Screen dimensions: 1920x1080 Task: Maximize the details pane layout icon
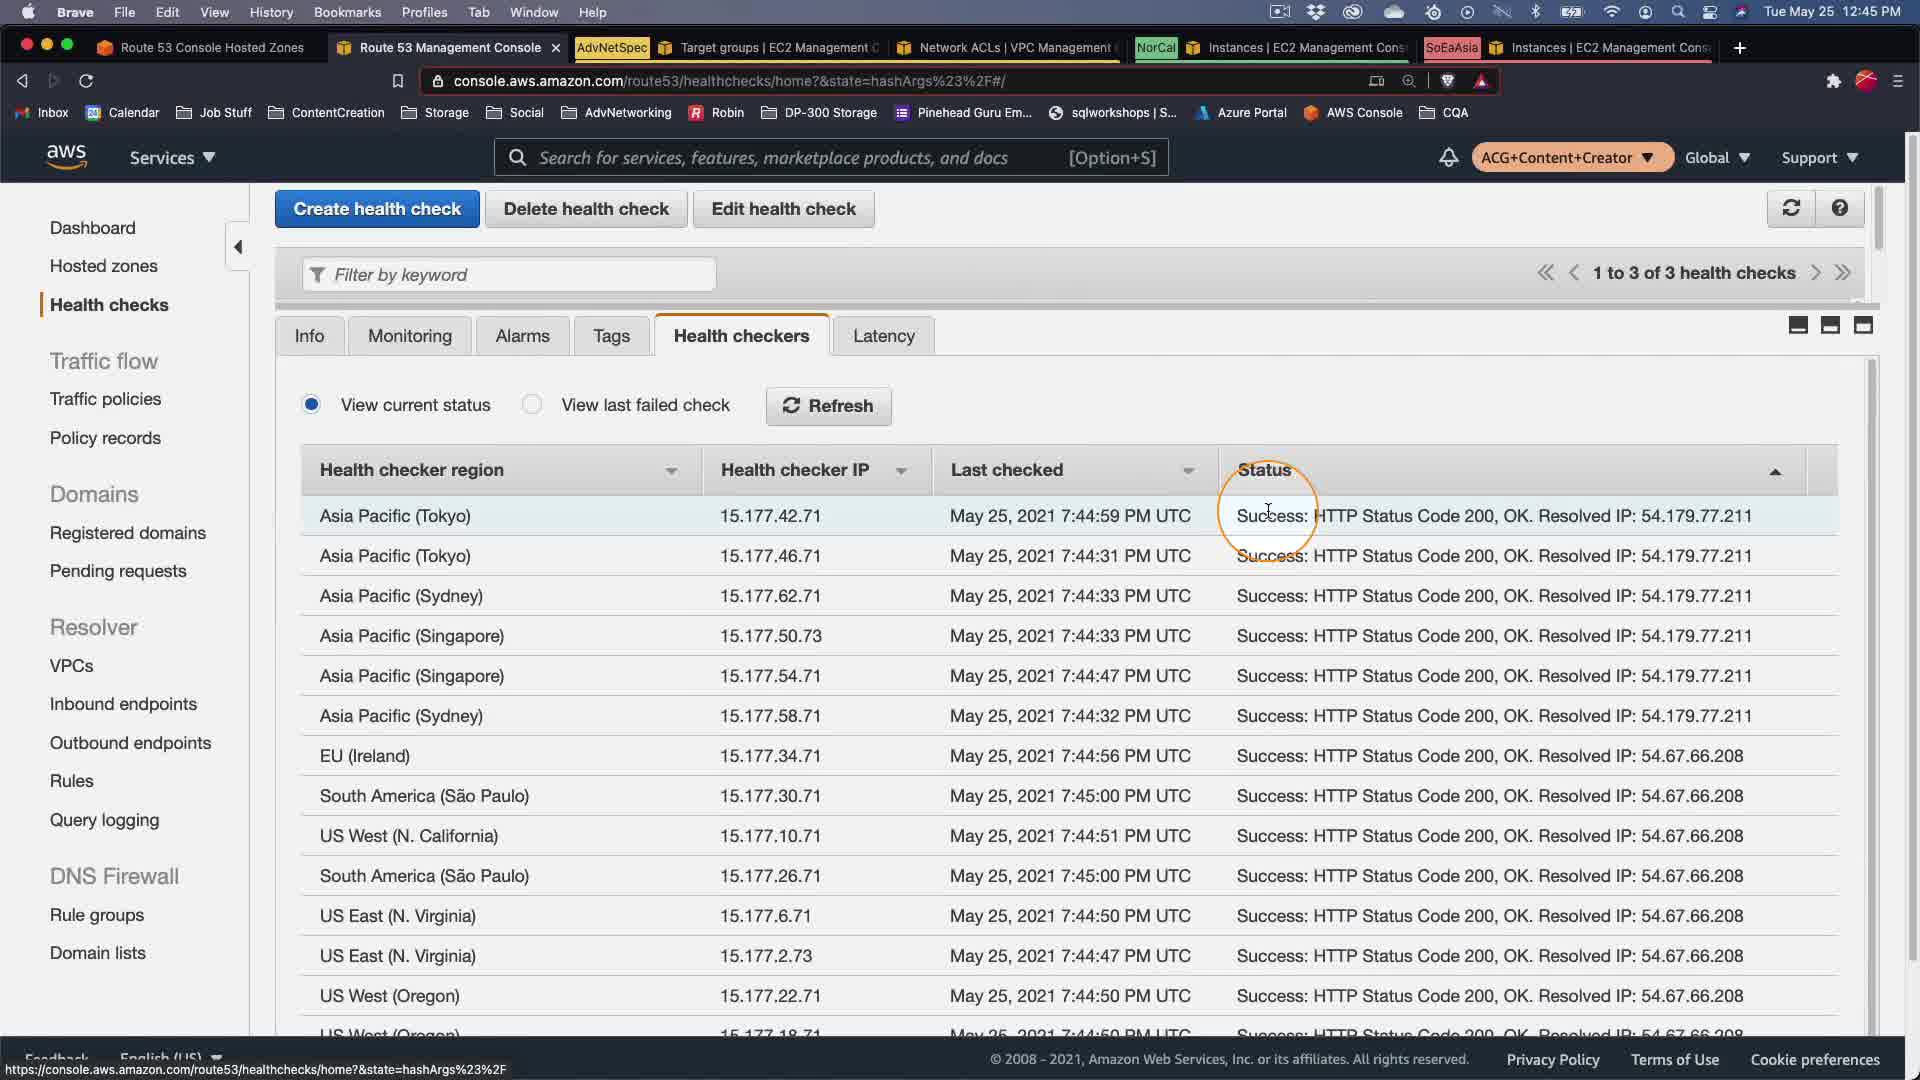(x=1863, y=325)
